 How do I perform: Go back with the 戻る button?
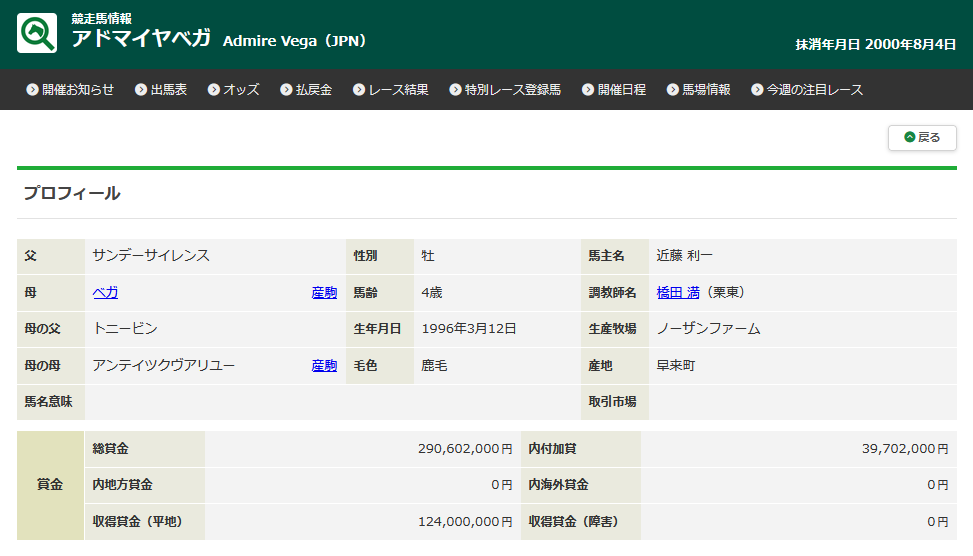[922, 138]
